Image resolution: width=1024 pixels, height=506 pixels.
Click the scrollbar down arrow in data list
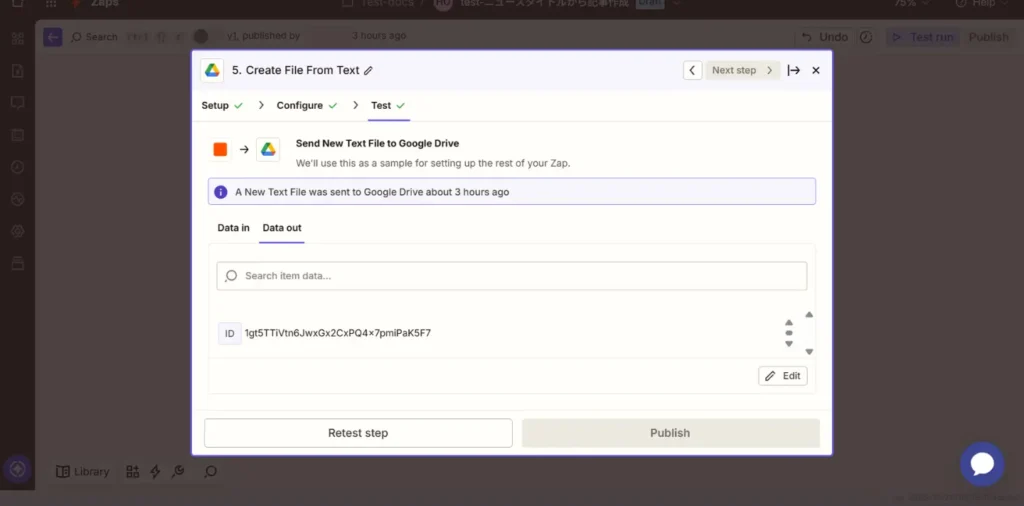(x=809, y=352)
